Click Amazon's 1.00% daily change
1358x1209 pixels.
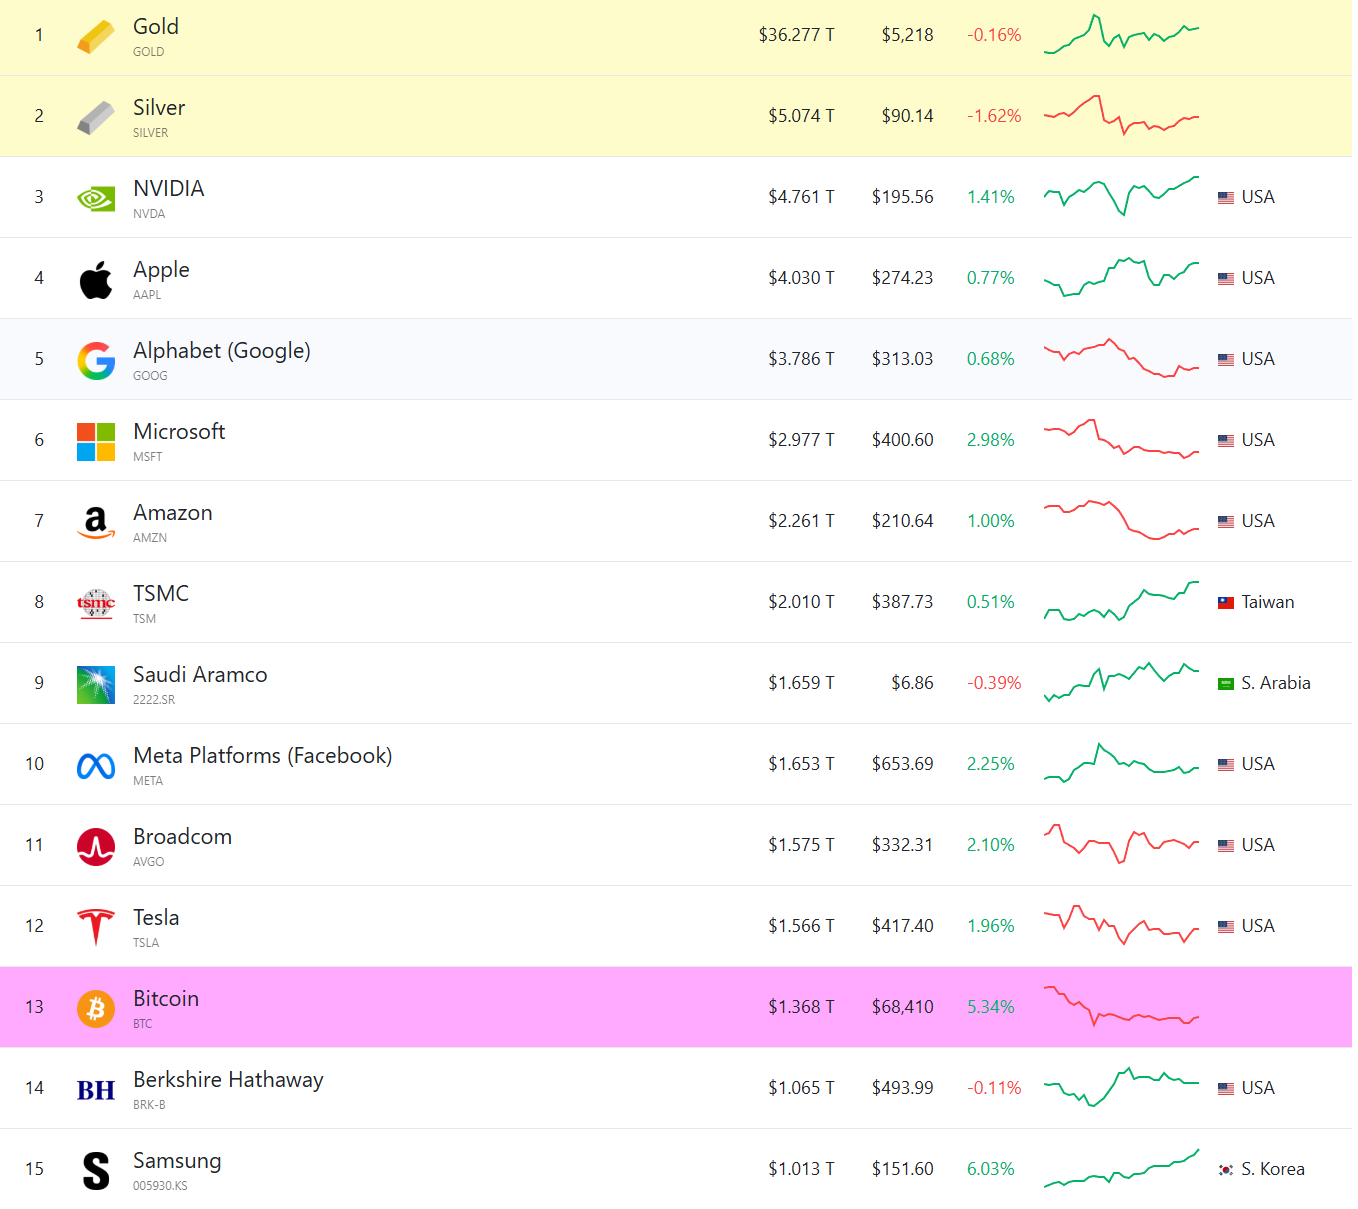[990, 521]
